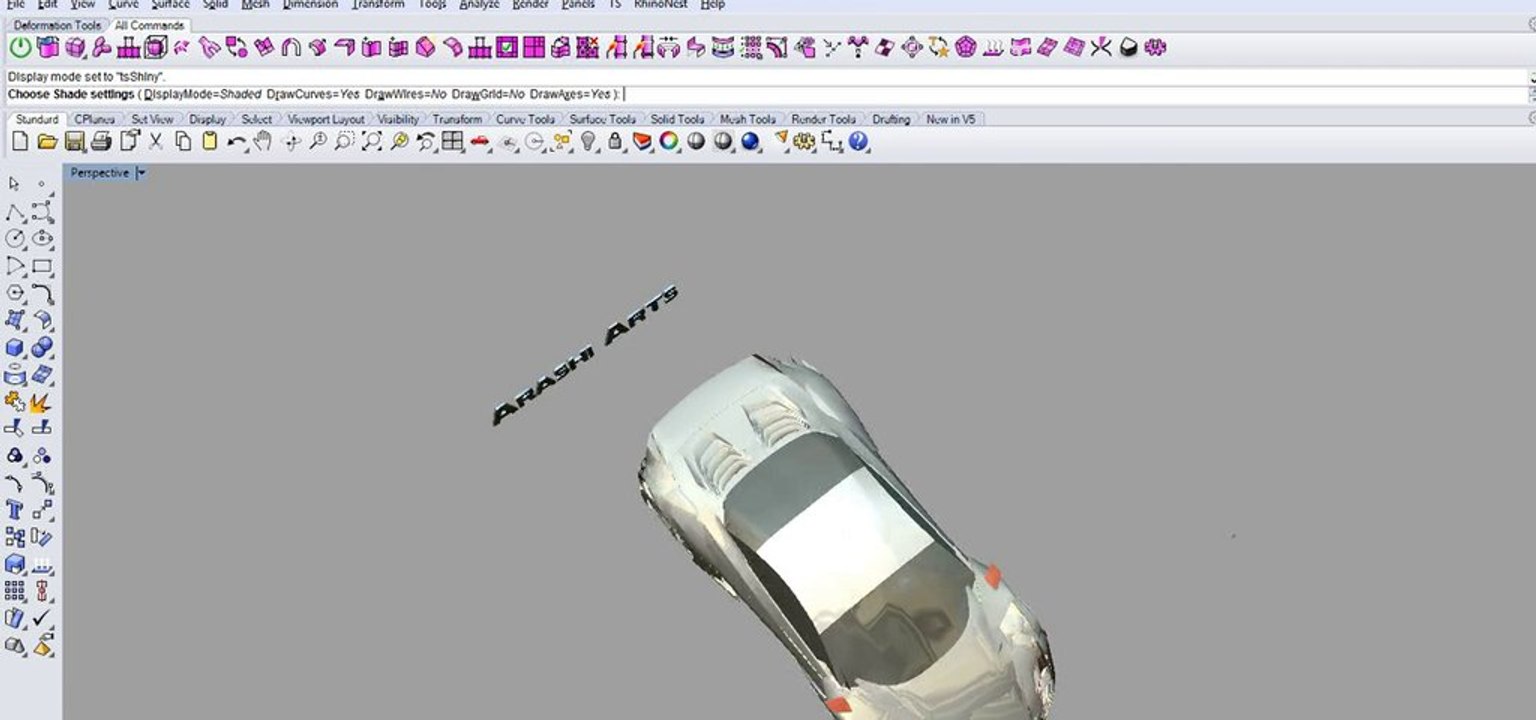Click the red car icon in Standard toolbar
Screen dimensions: 1536x720
[480, 142]
